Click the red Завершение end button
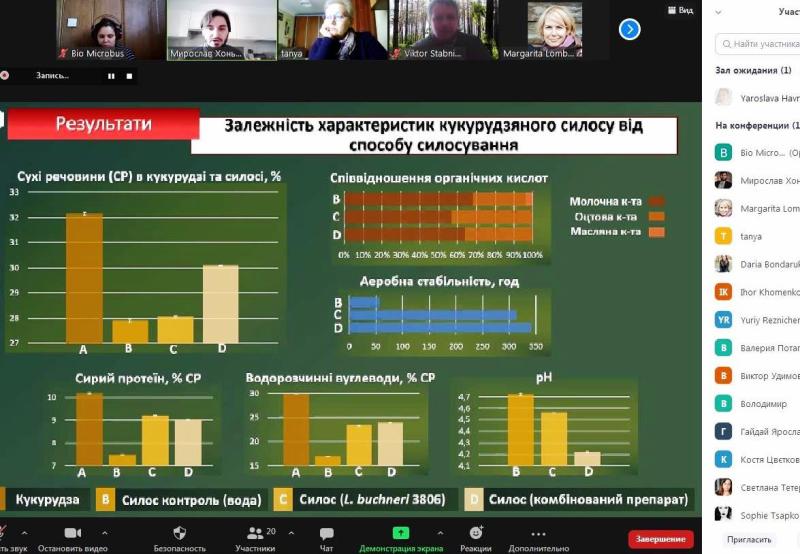Screen dimensions: 800x554 point(660,539)
